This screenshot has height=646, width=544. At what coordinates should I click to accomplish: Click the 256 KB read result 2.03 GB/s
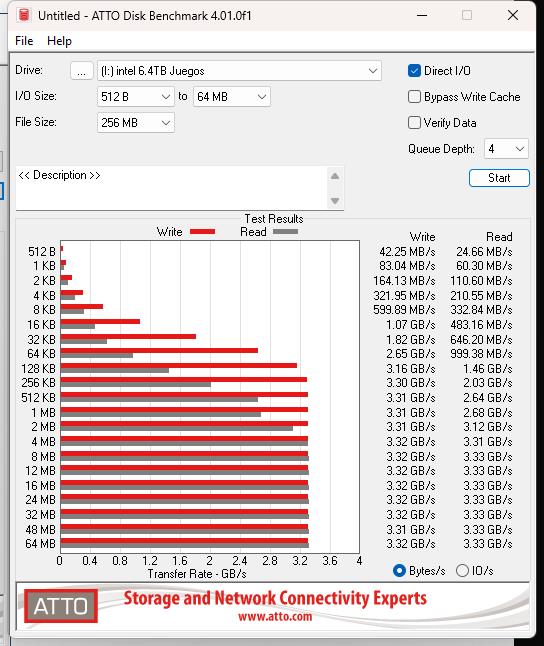488,383
